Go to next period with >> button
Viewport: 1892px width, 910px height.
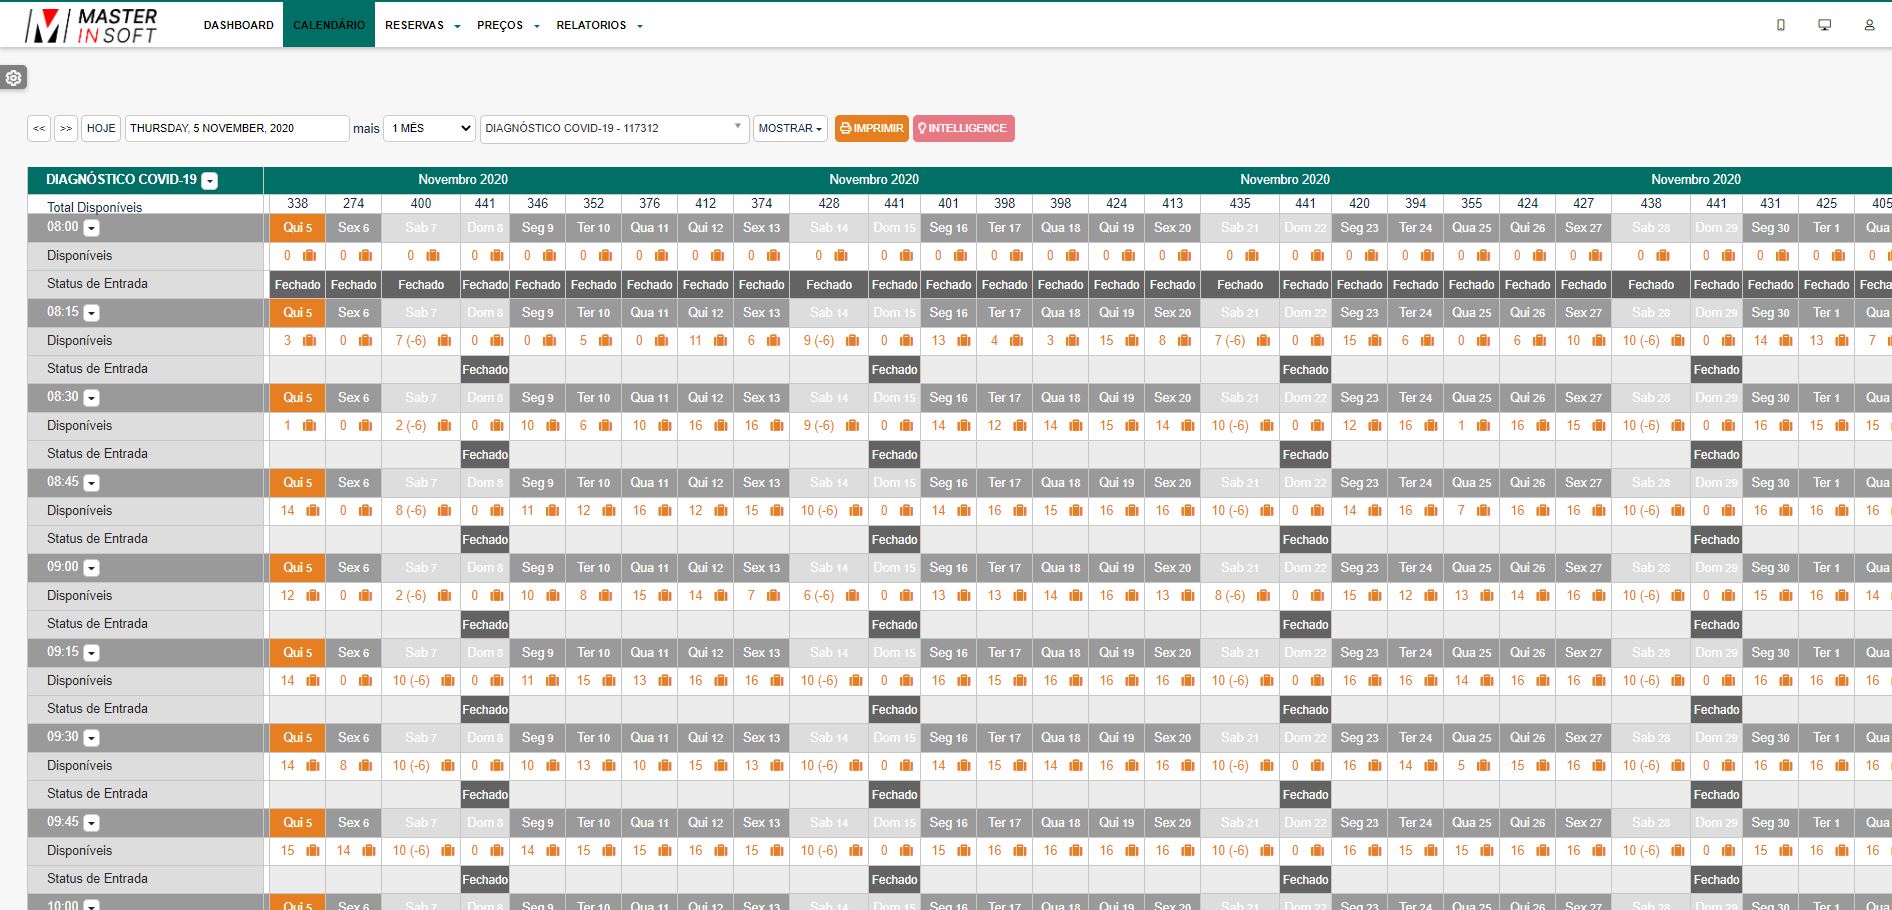66,128
